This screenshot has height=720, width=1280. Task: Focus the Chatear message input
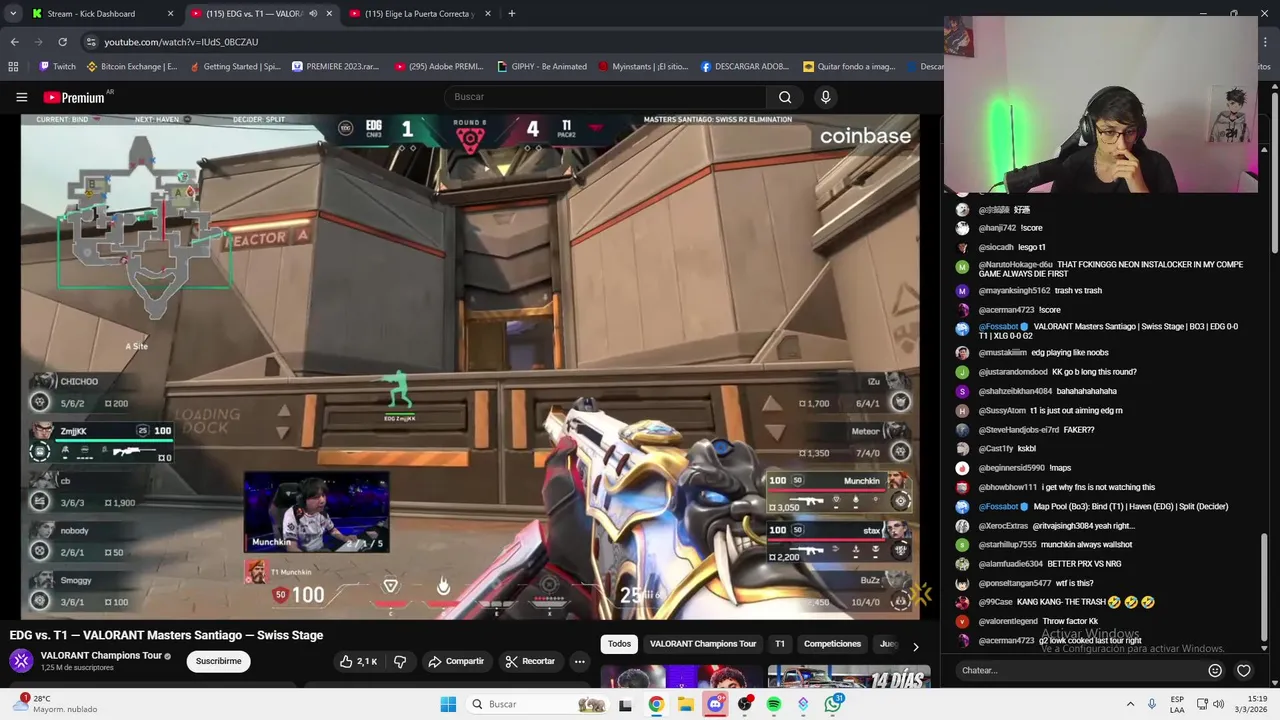click(x=1081, y=670)
